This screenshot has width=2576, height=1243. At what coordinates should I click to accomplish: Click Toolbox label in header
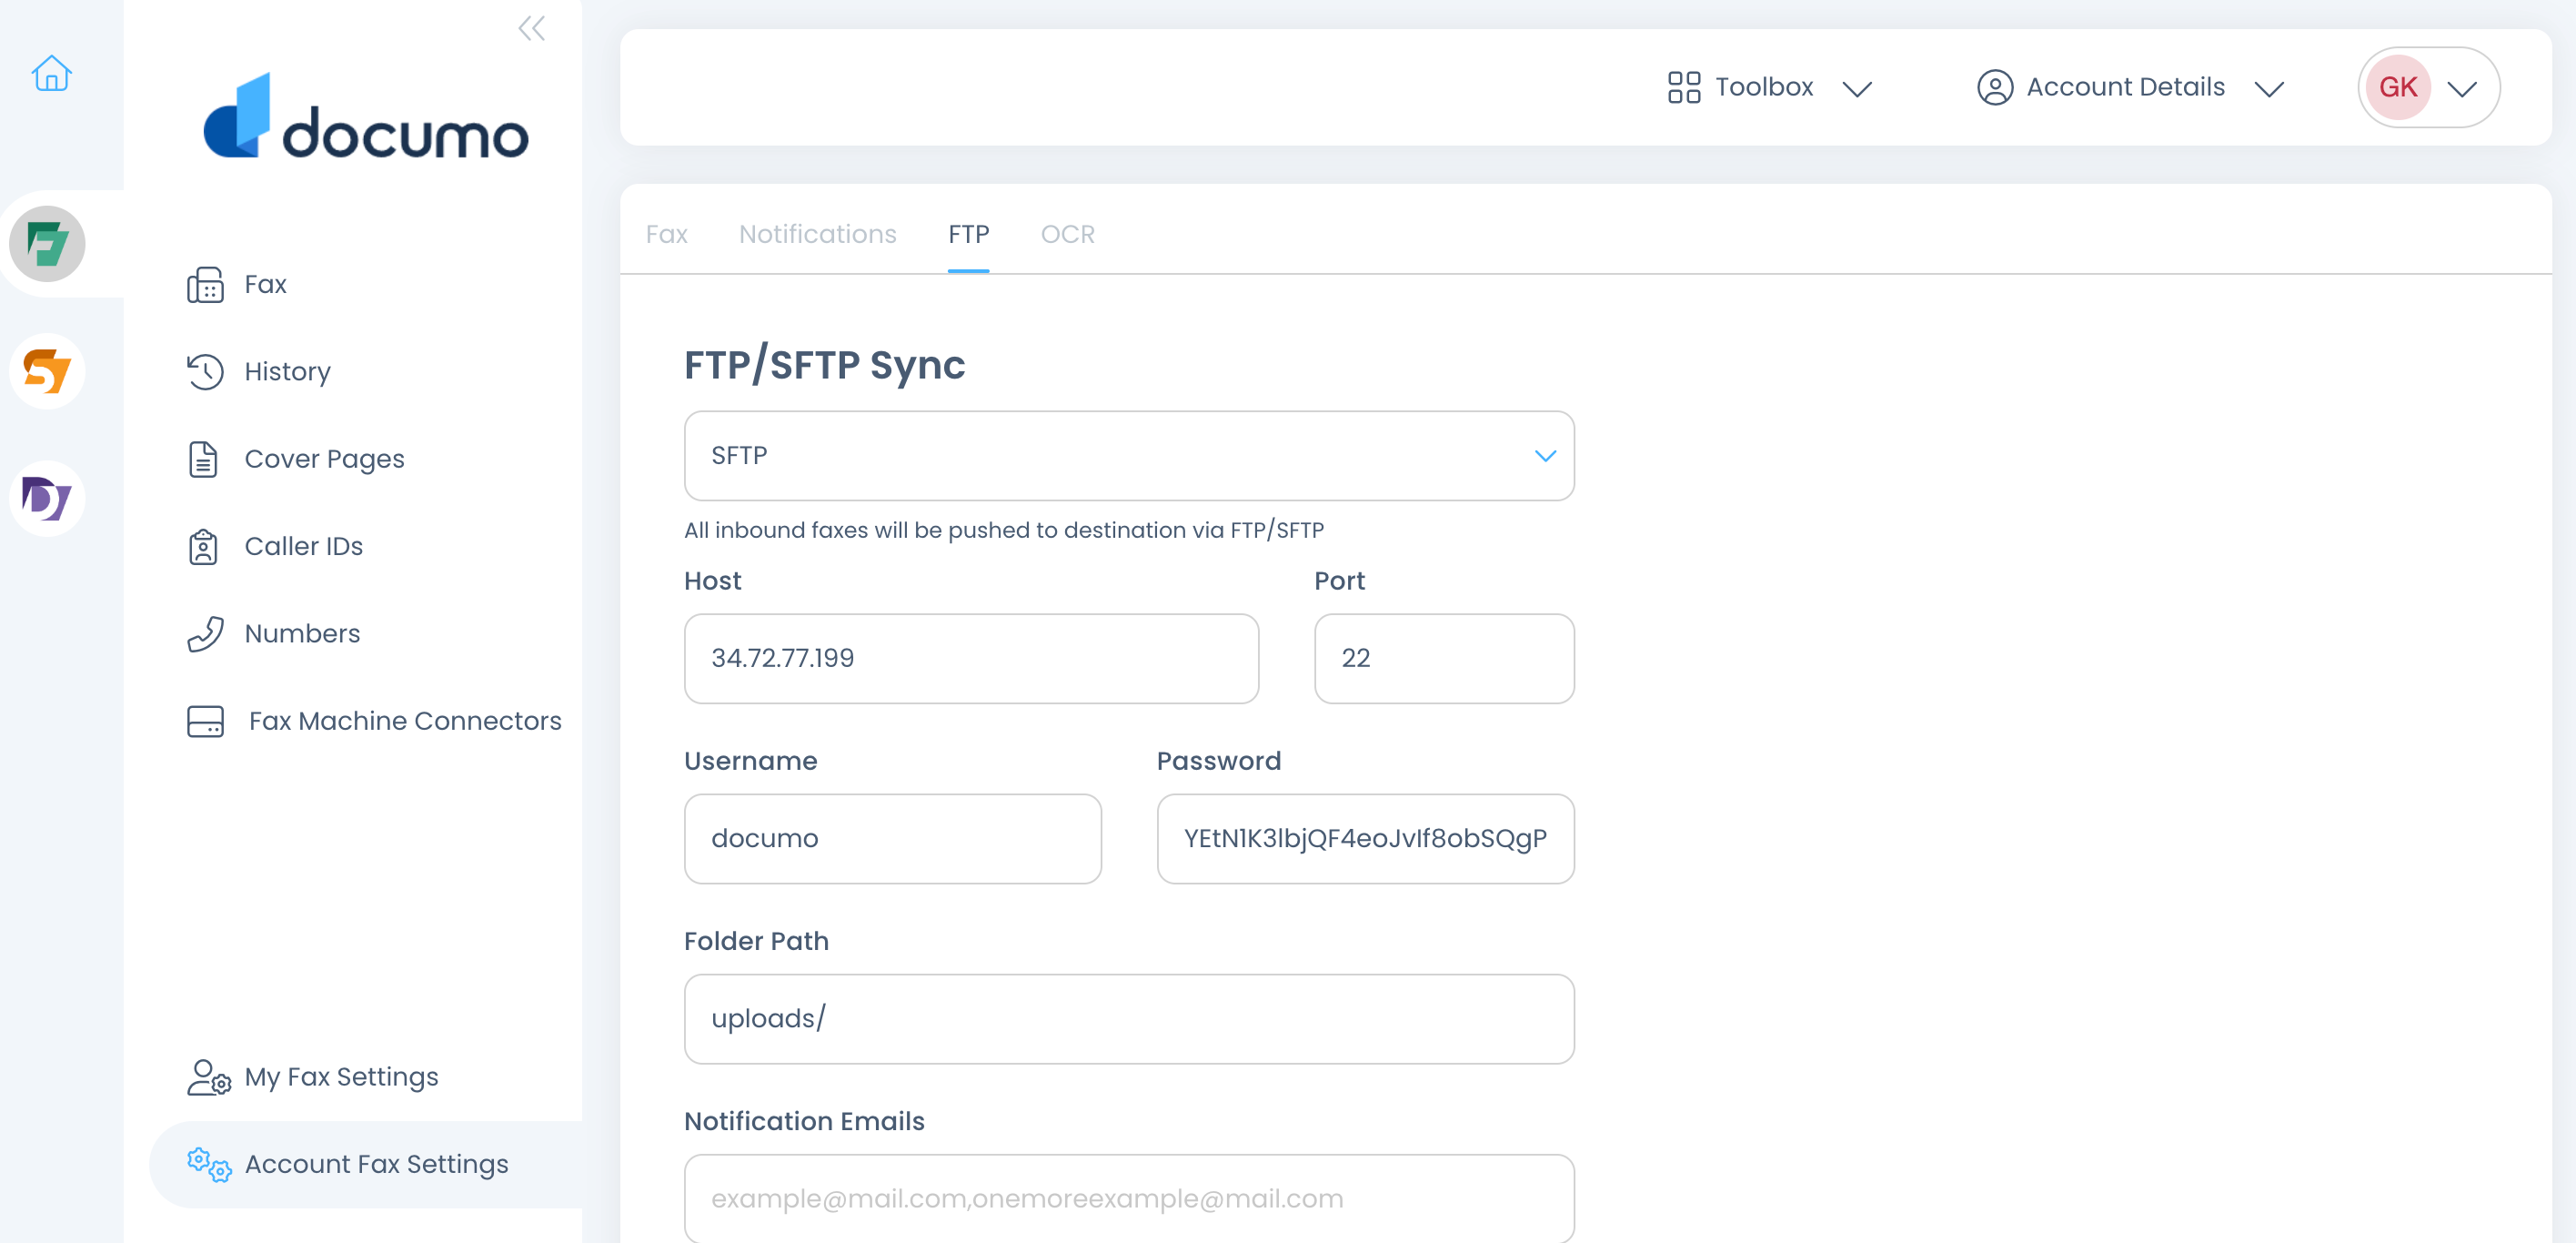[x=1764, y=87]
